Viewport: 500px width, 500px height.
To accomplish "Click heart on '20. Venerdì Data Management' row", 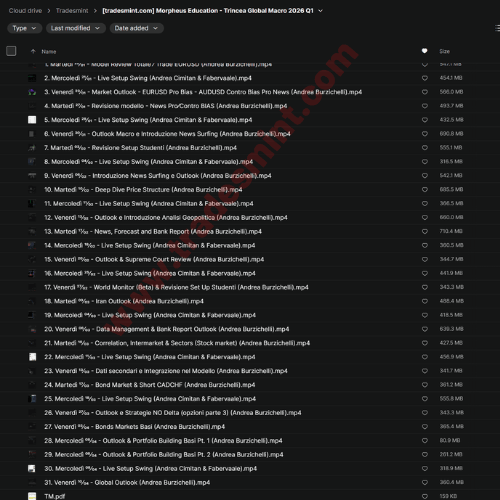I will coord(425,329).
